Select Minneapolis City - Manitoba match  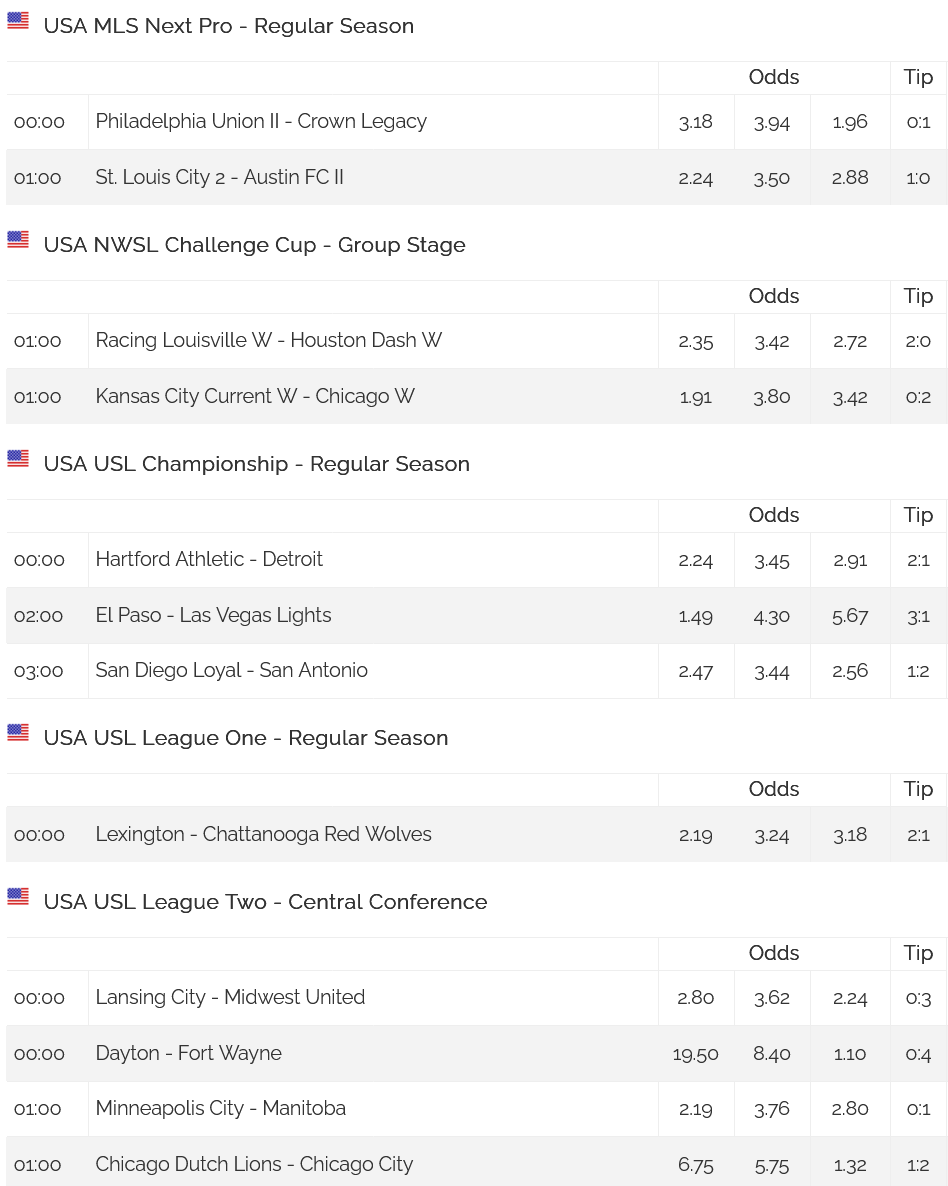tap(220, 1108)
